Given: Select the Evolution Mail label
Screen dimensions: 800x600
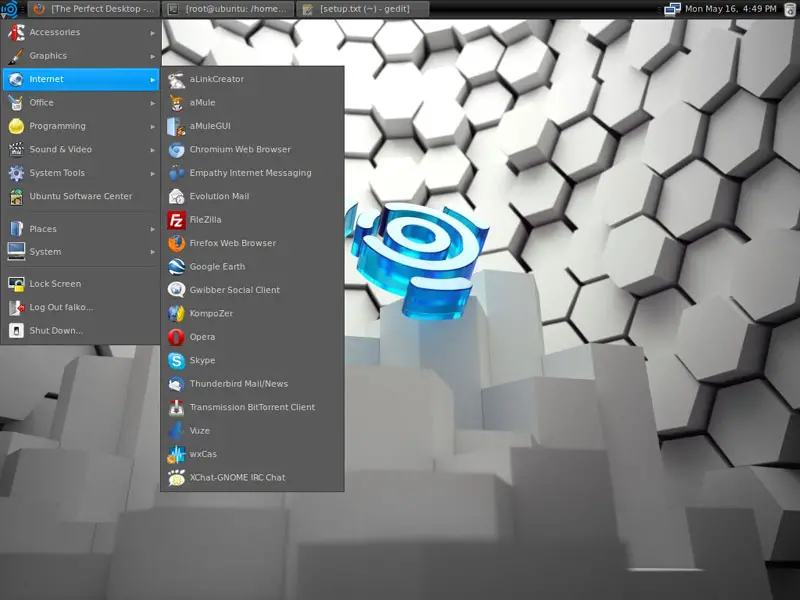Looking at the screenshot, I should (x=219, y=196).
